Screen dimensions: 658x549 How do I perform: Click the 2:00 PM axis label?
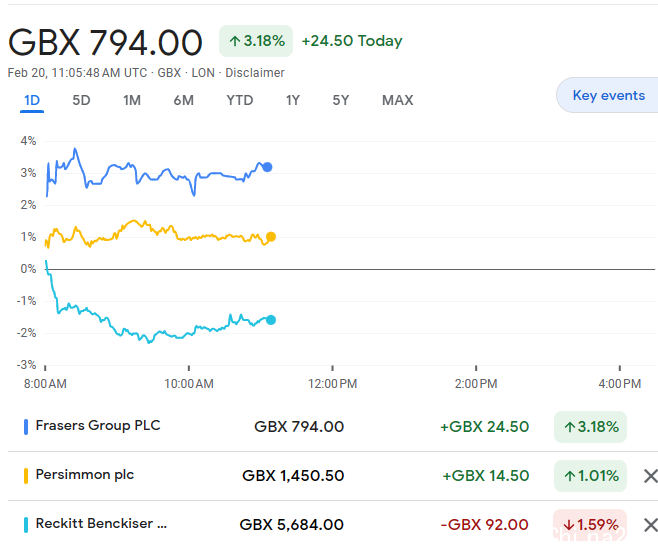[x=476, y=384]
